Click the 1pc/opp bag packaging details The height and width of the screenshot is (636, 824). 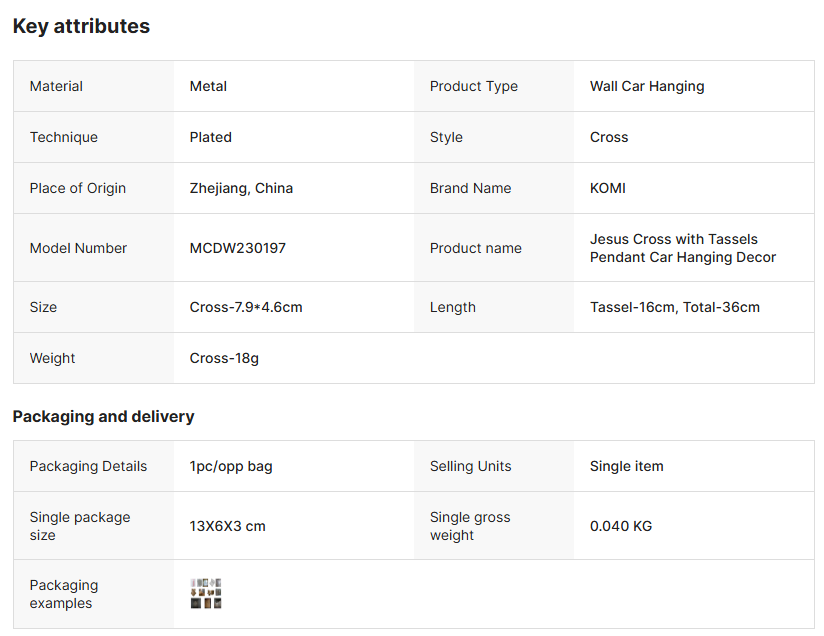[230, 466]
